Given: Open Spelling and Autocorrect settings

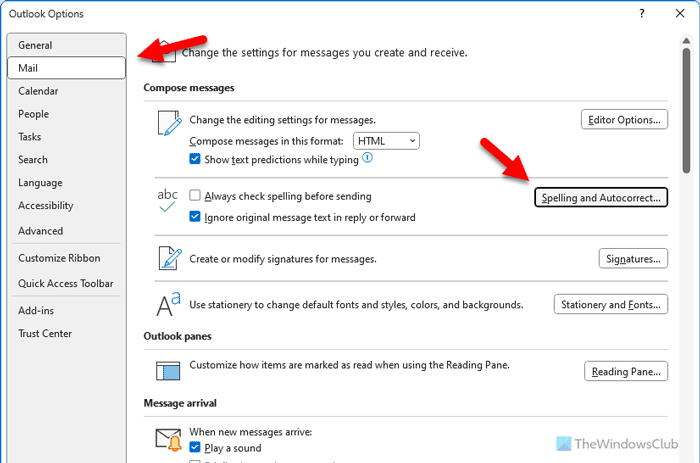Looking at the screenshot, I should click(601, 198).
